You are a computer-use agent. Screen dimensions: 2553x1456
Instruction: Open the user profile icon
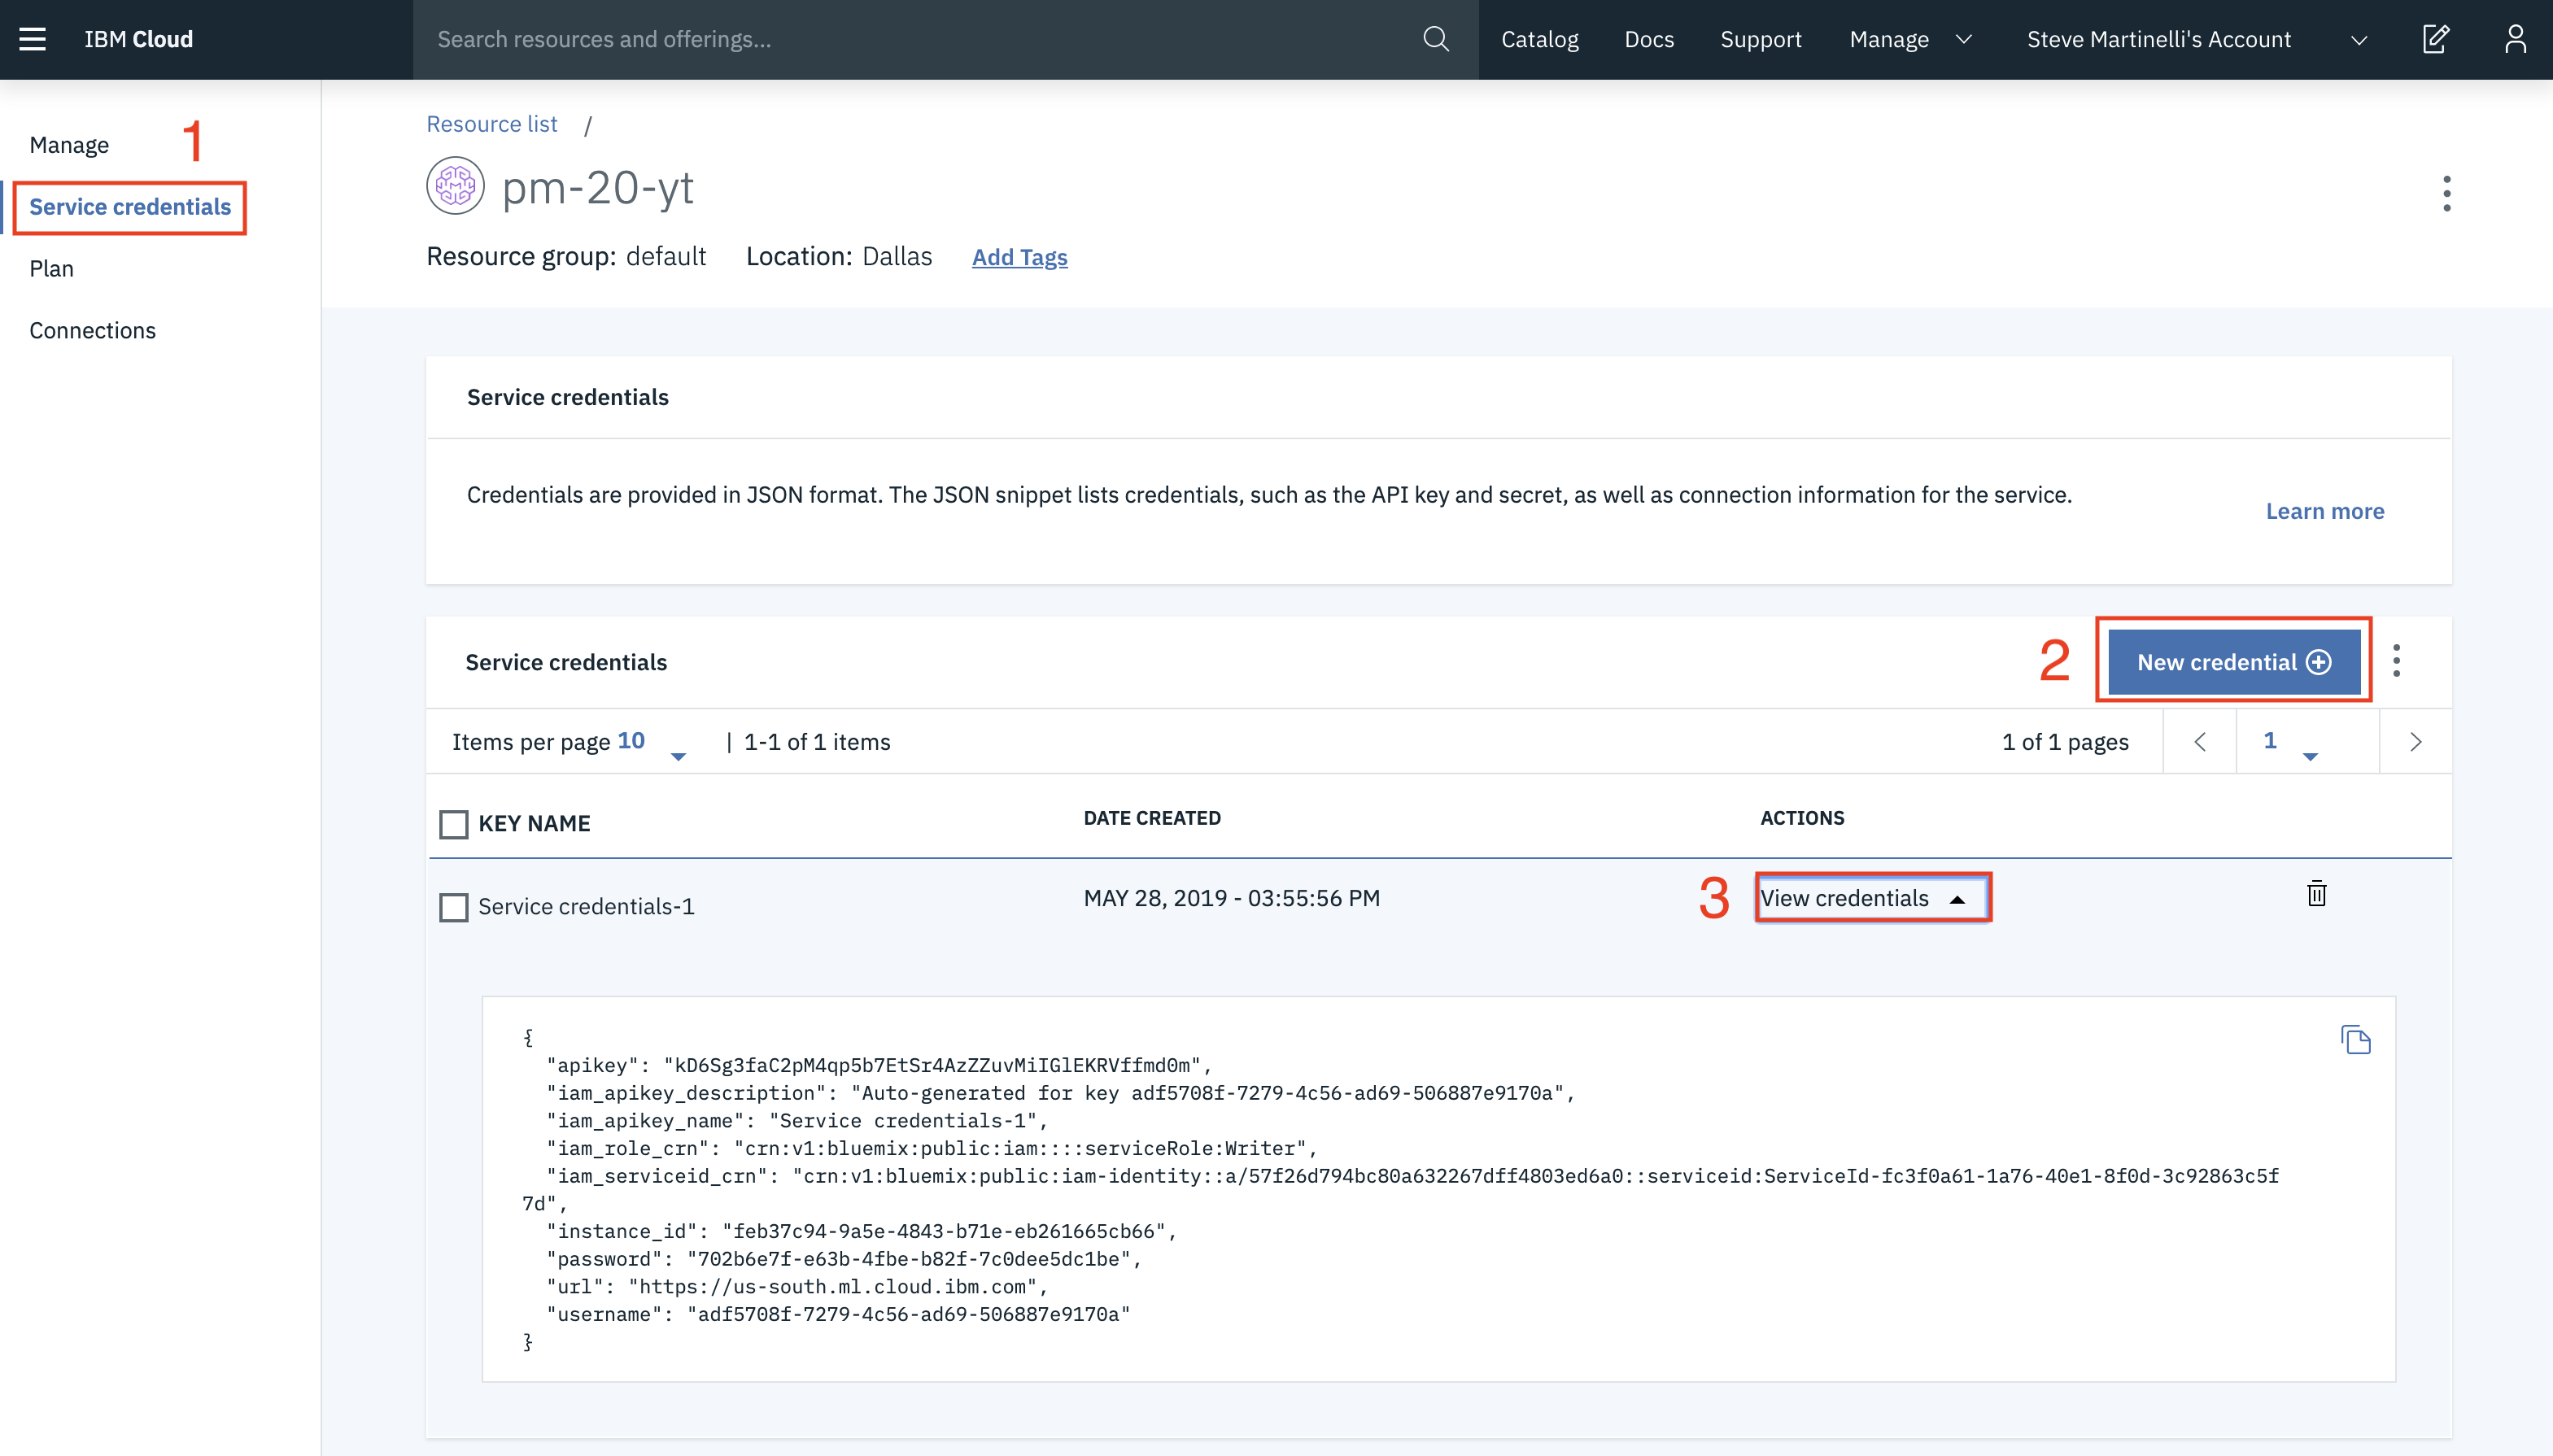(x=2515, y=39)
